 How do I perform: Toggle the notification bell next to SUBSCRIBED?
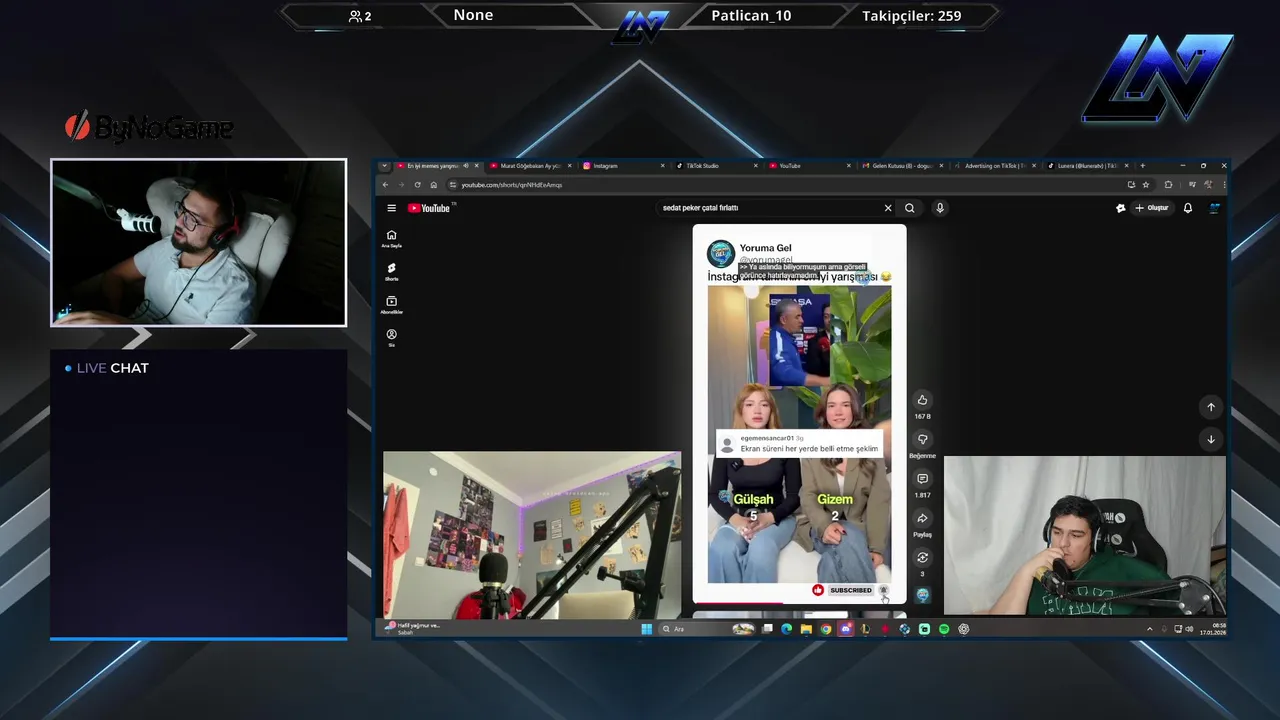(x=883, y=590)
